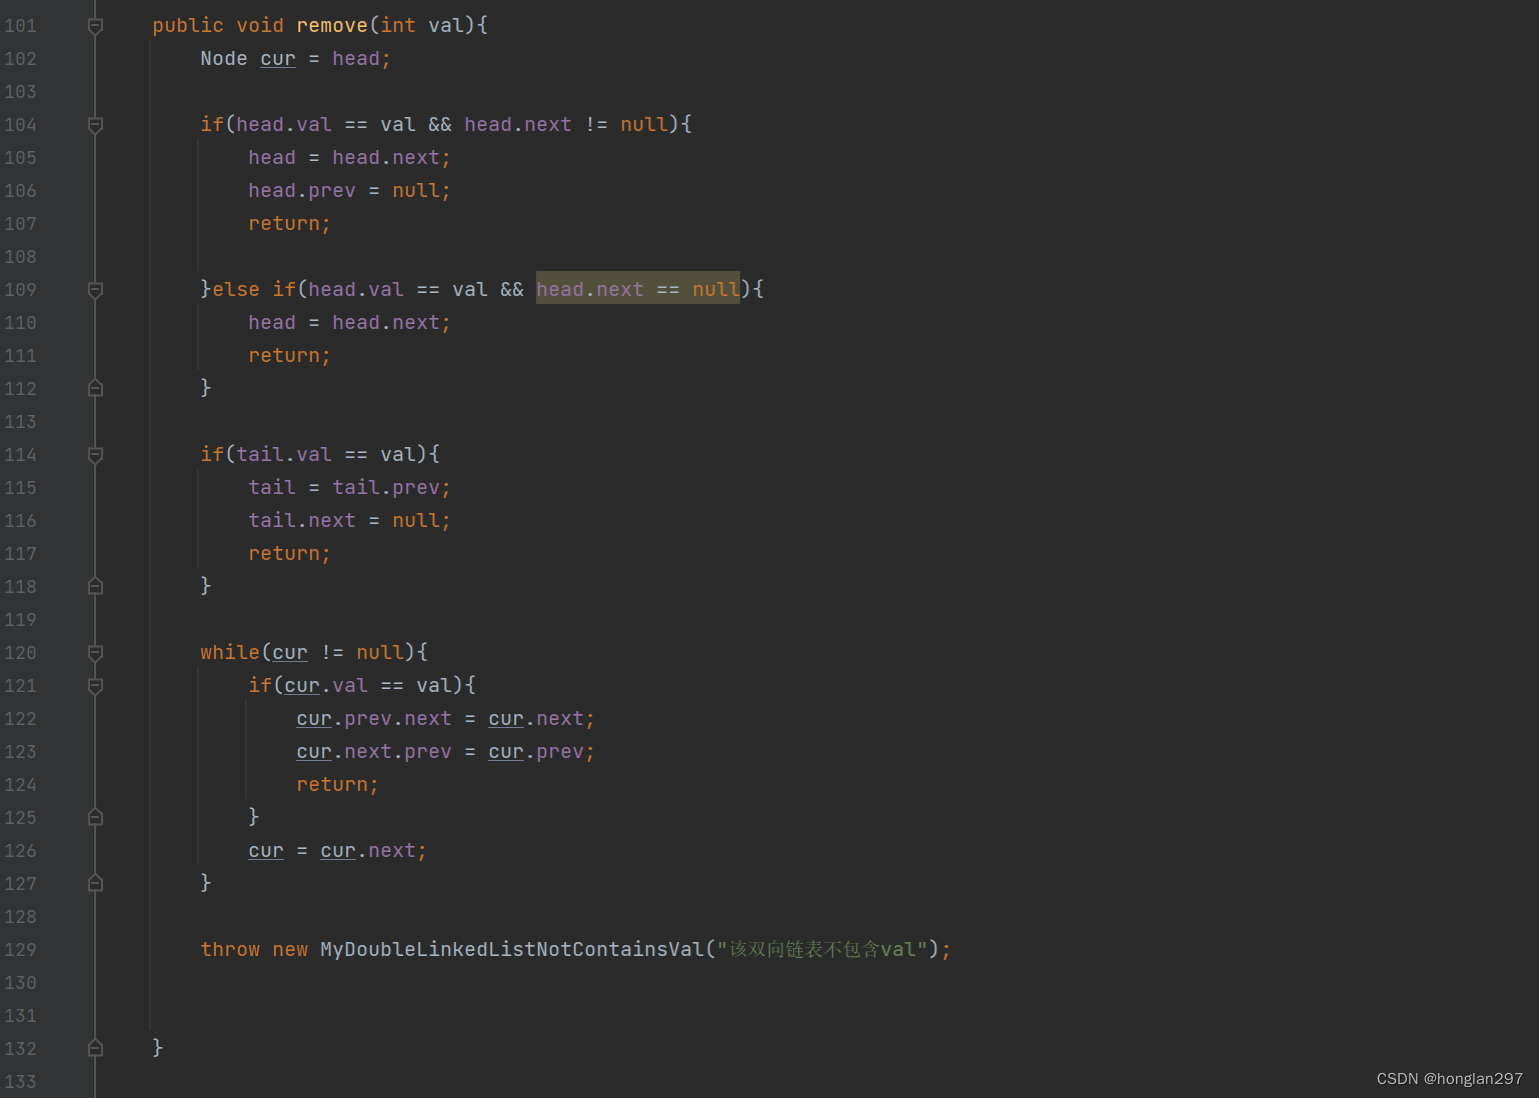1539x1098 pixels.
Task: Click the Chinese string literal on line 129
Action: (x=822, y=949)
